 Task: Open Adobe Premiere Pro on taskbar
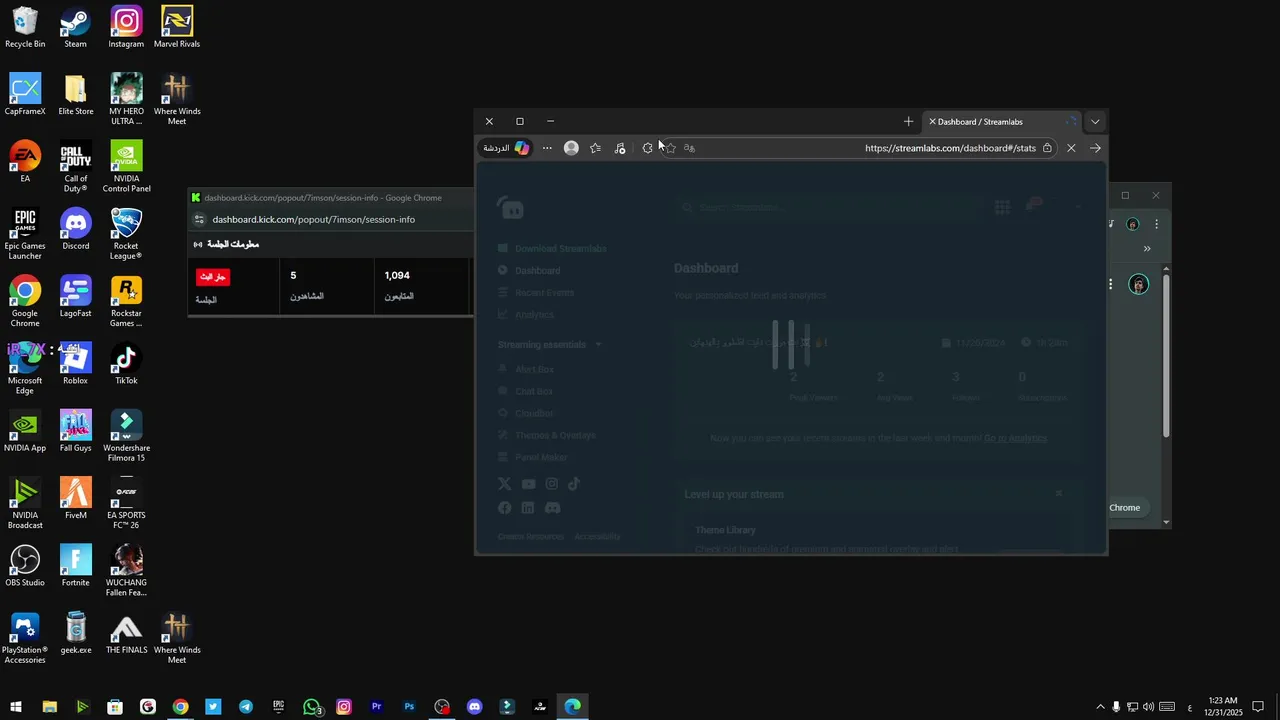click(377, 707)
